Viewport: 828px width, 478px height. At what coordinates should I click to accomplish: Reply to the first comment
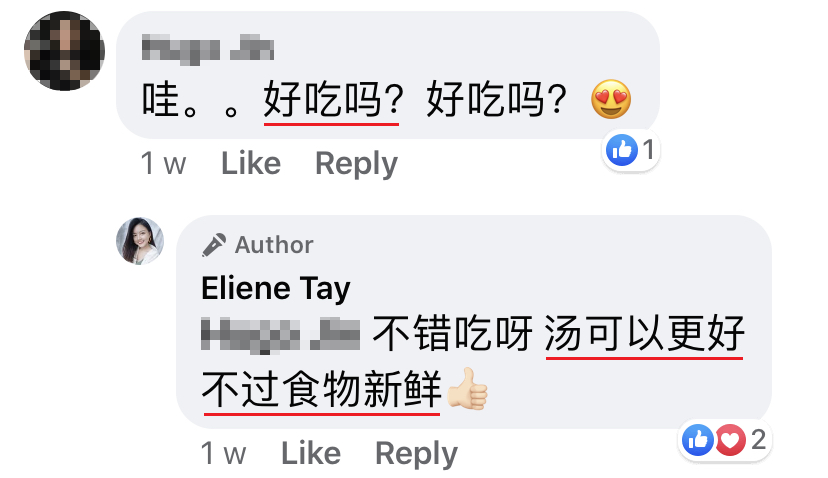point(356,164)
